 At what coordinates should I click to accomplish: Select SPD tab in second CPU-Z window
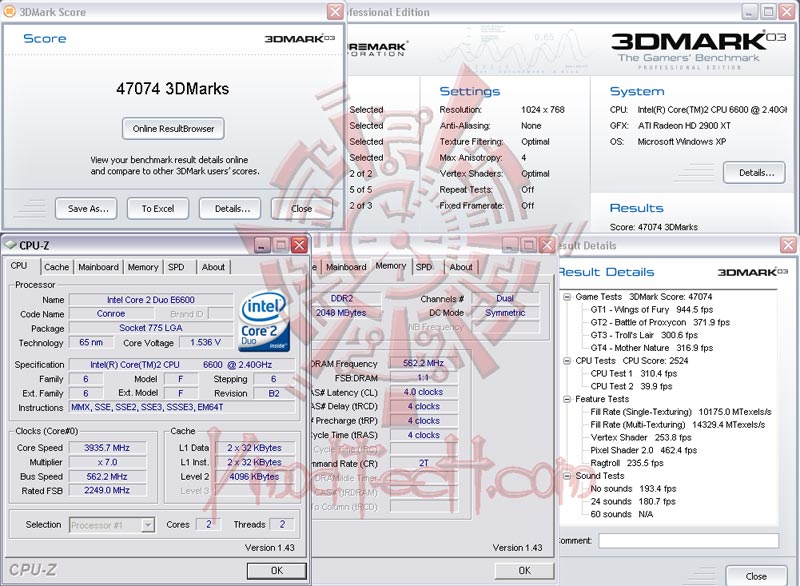click(x=423, y=267)
